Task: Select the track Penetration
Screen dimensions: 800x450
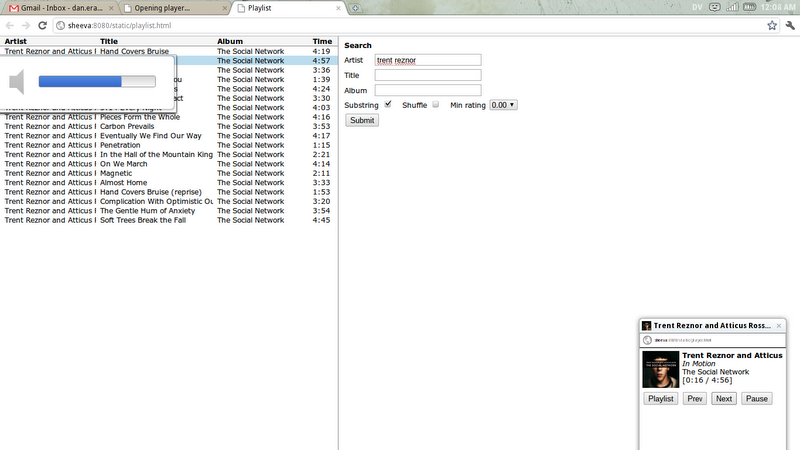Action: [120, 145]
